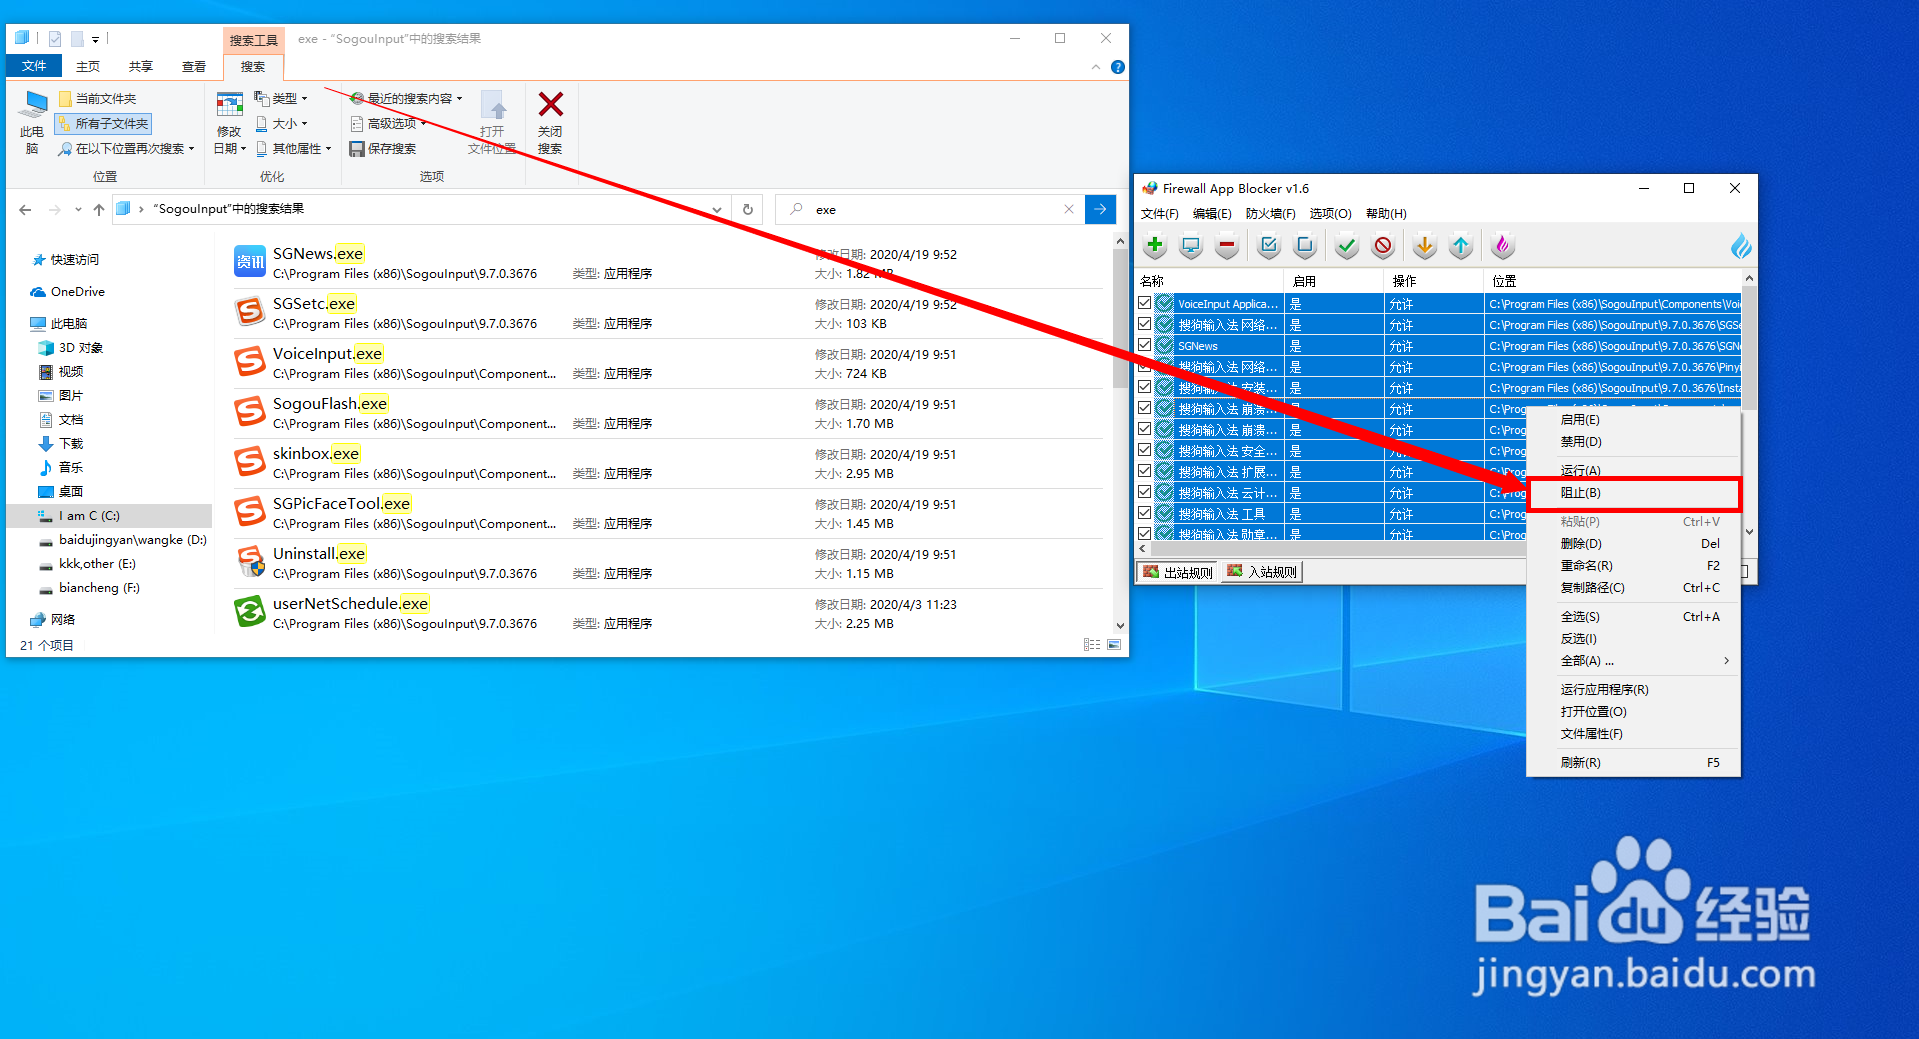This screenshot has height=1039, width=1919.
Task: Open the 防火墙(F) menu
Action: tap(1271, 214)
